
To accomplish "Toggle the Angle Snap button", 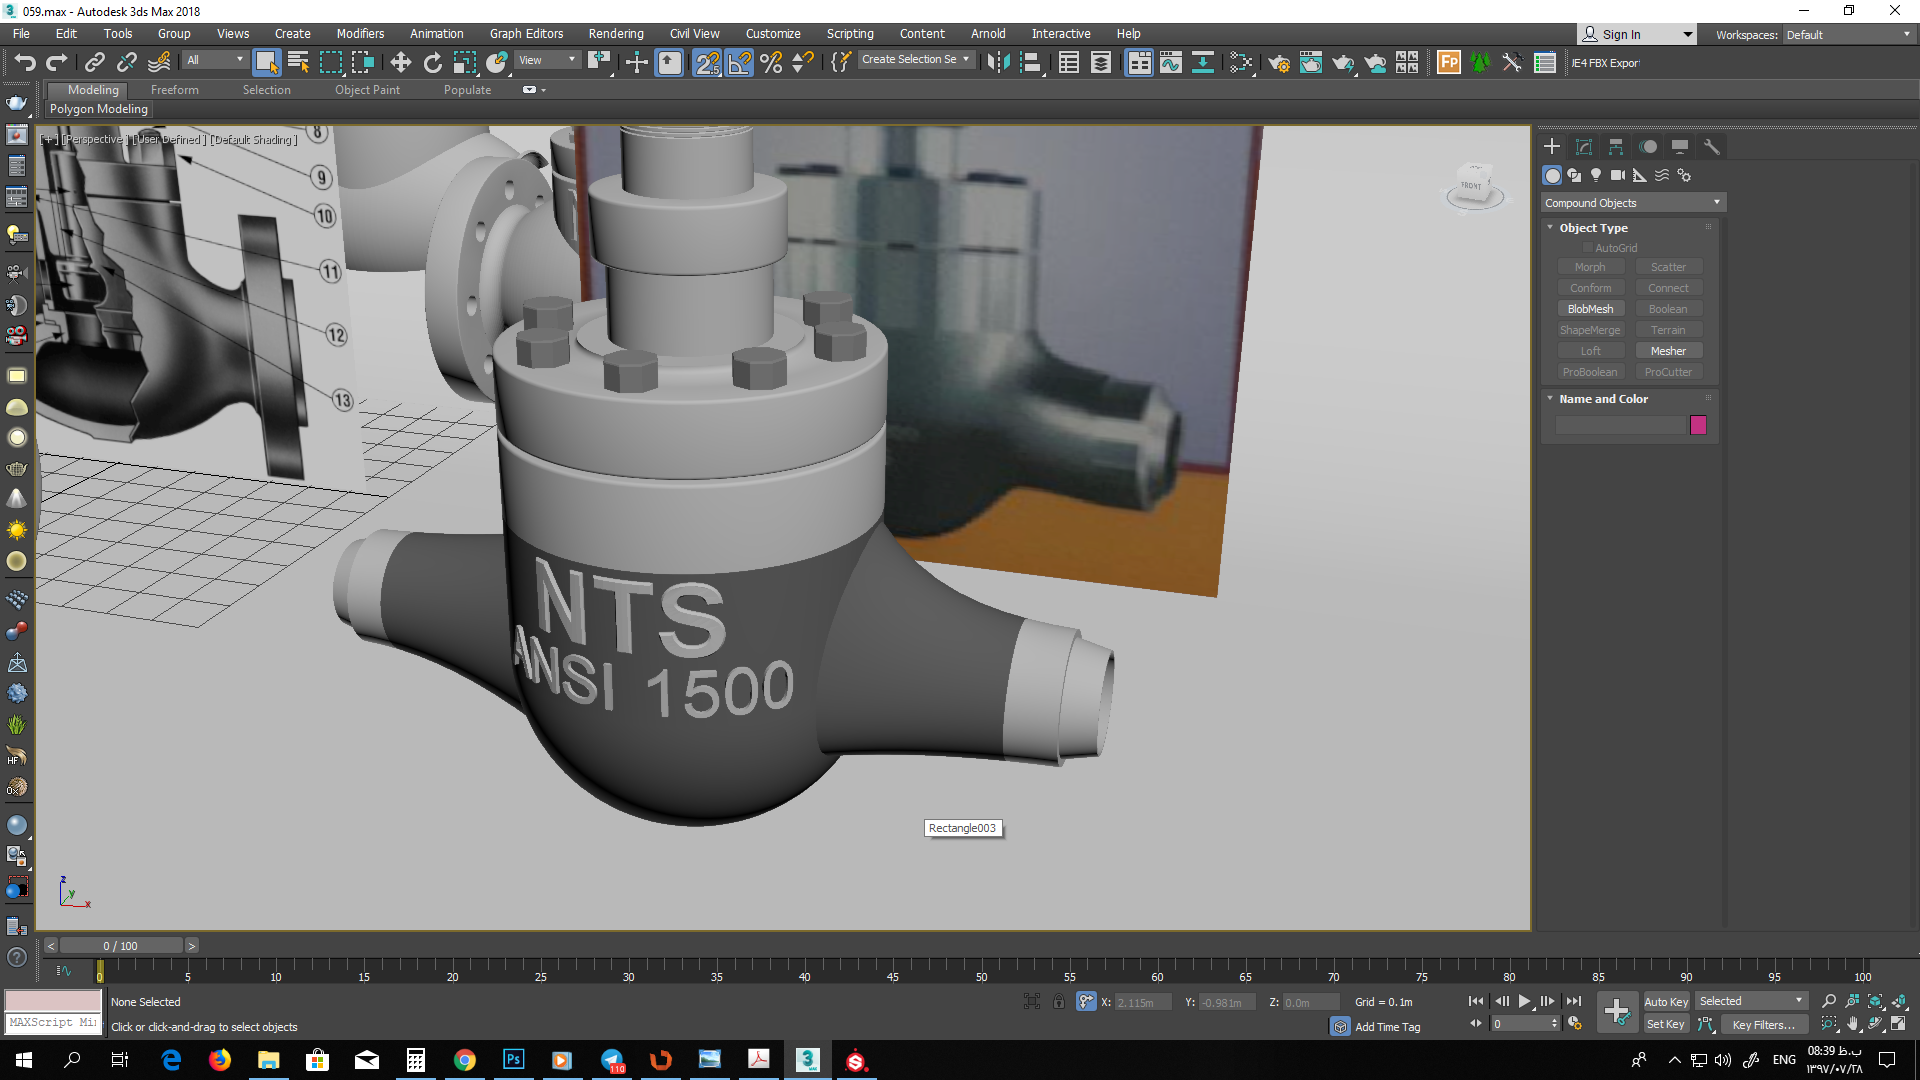I will [x=739, y=63].
